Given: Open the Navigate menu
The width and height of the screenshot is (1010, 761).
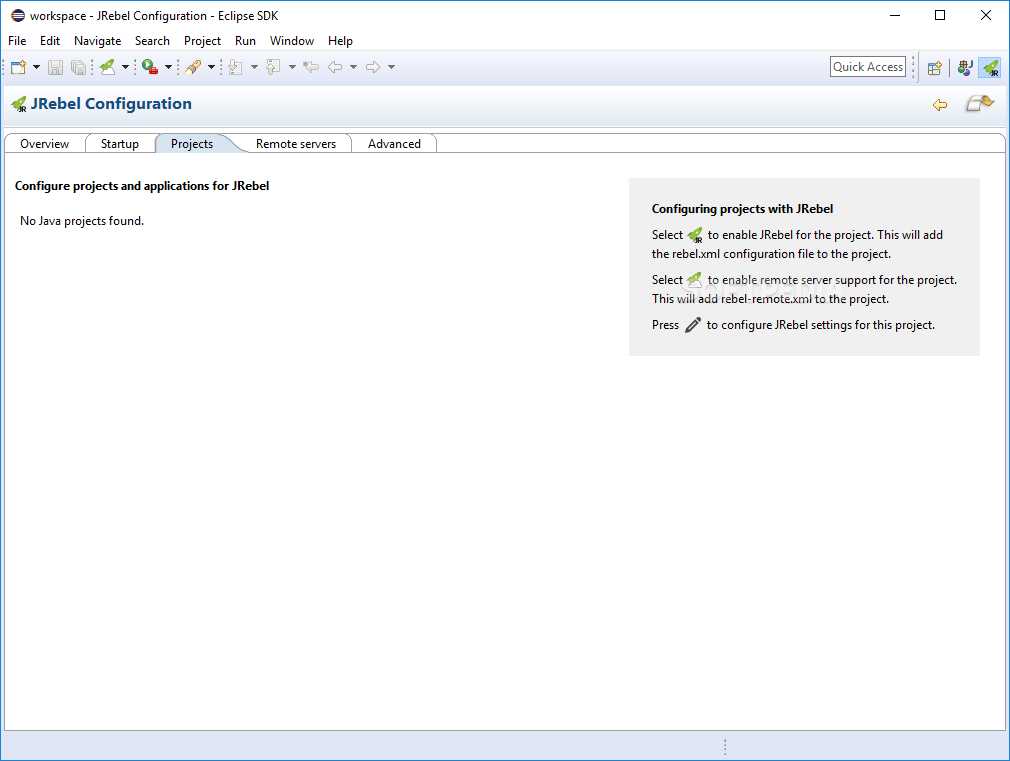Looking at the screenshot, I should coord(97,41).
